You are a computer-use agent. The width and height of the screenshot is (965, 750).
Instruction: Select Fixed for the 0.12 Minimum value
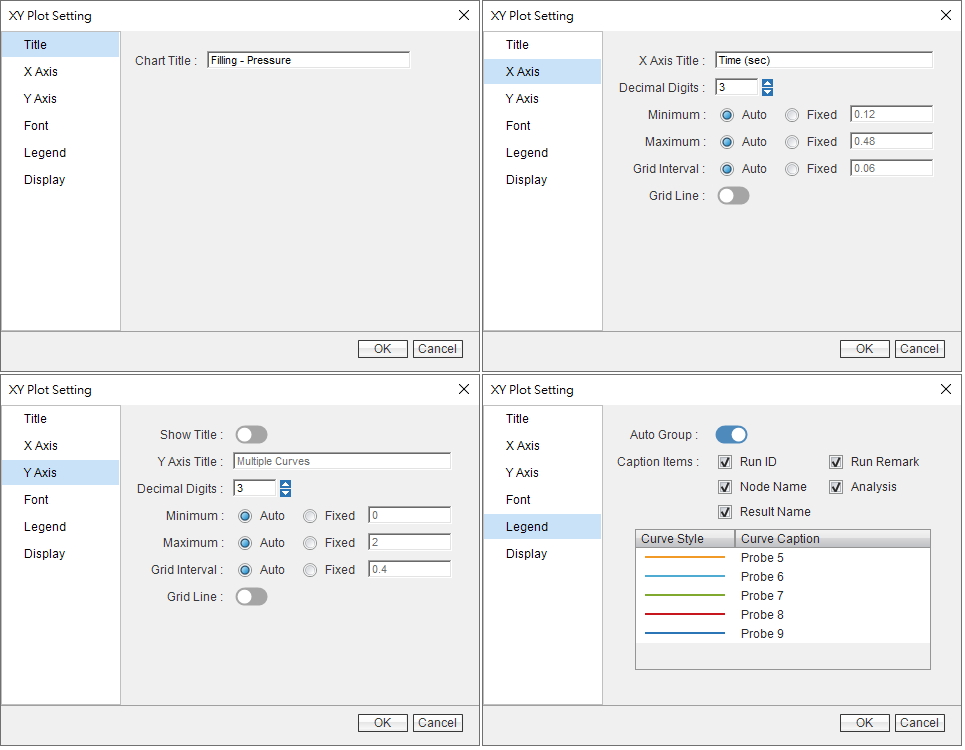coord(792,115)
